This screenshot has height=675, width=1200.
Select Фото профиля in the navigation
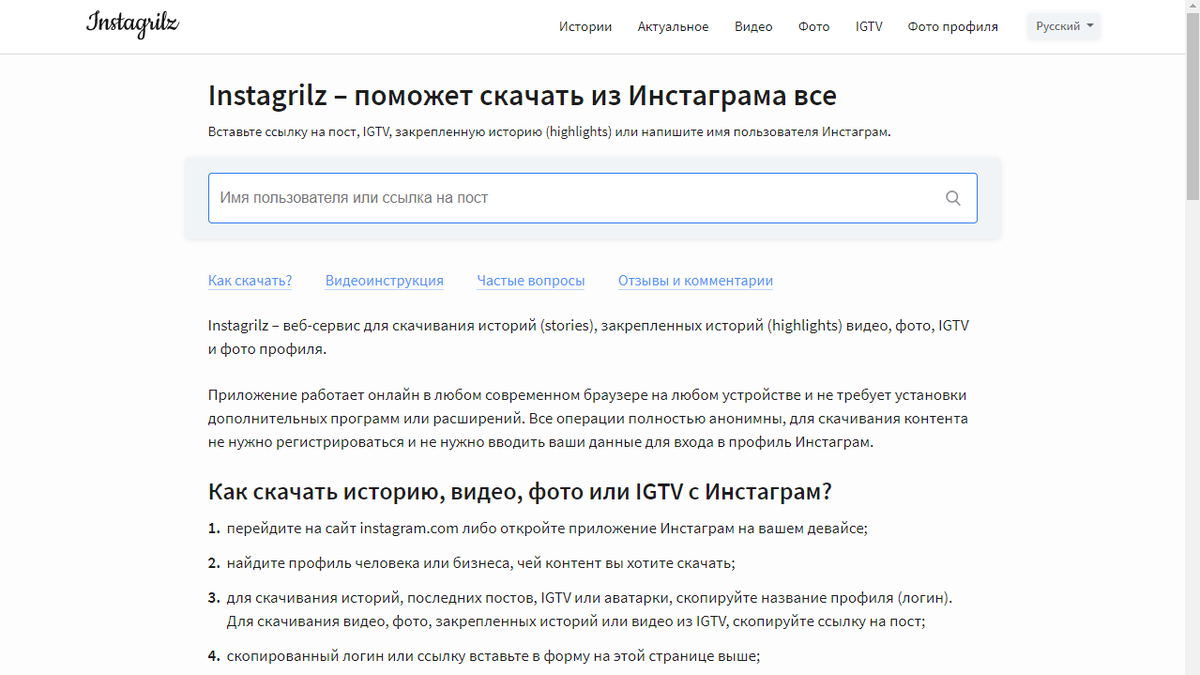pos(952,27)
